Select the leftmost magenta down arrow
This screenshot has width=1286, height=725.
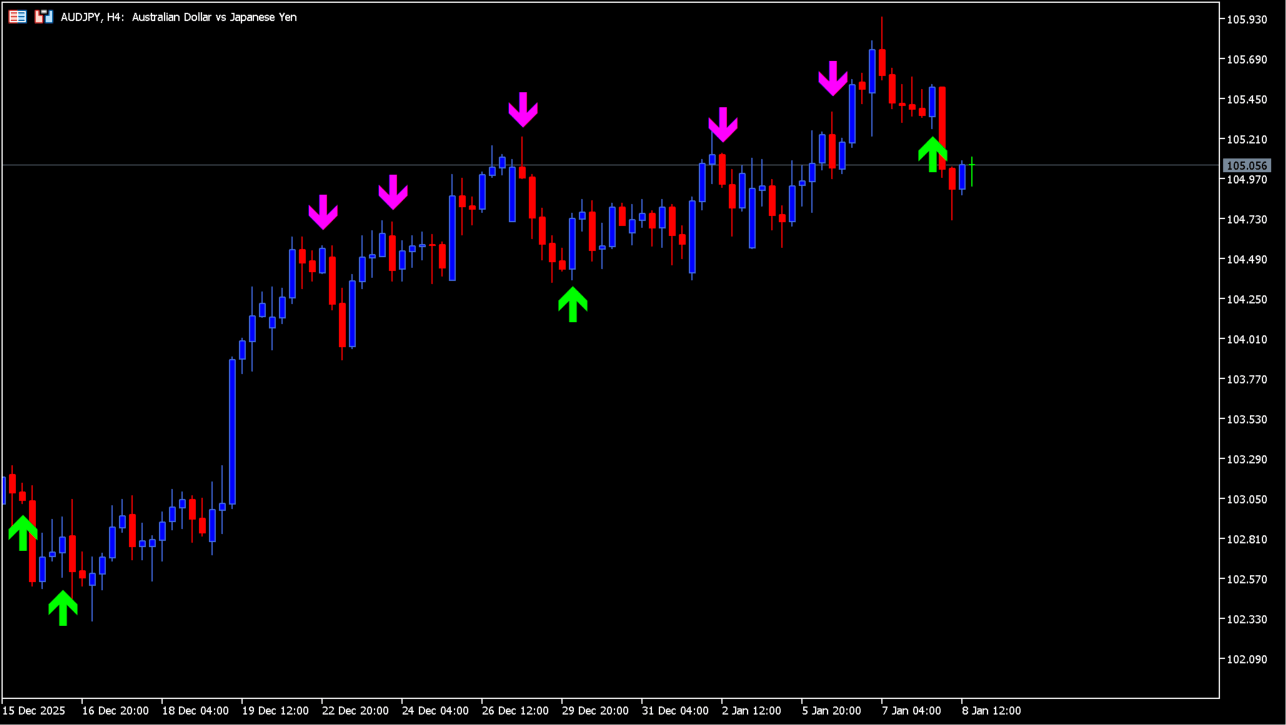coord(322,211)
